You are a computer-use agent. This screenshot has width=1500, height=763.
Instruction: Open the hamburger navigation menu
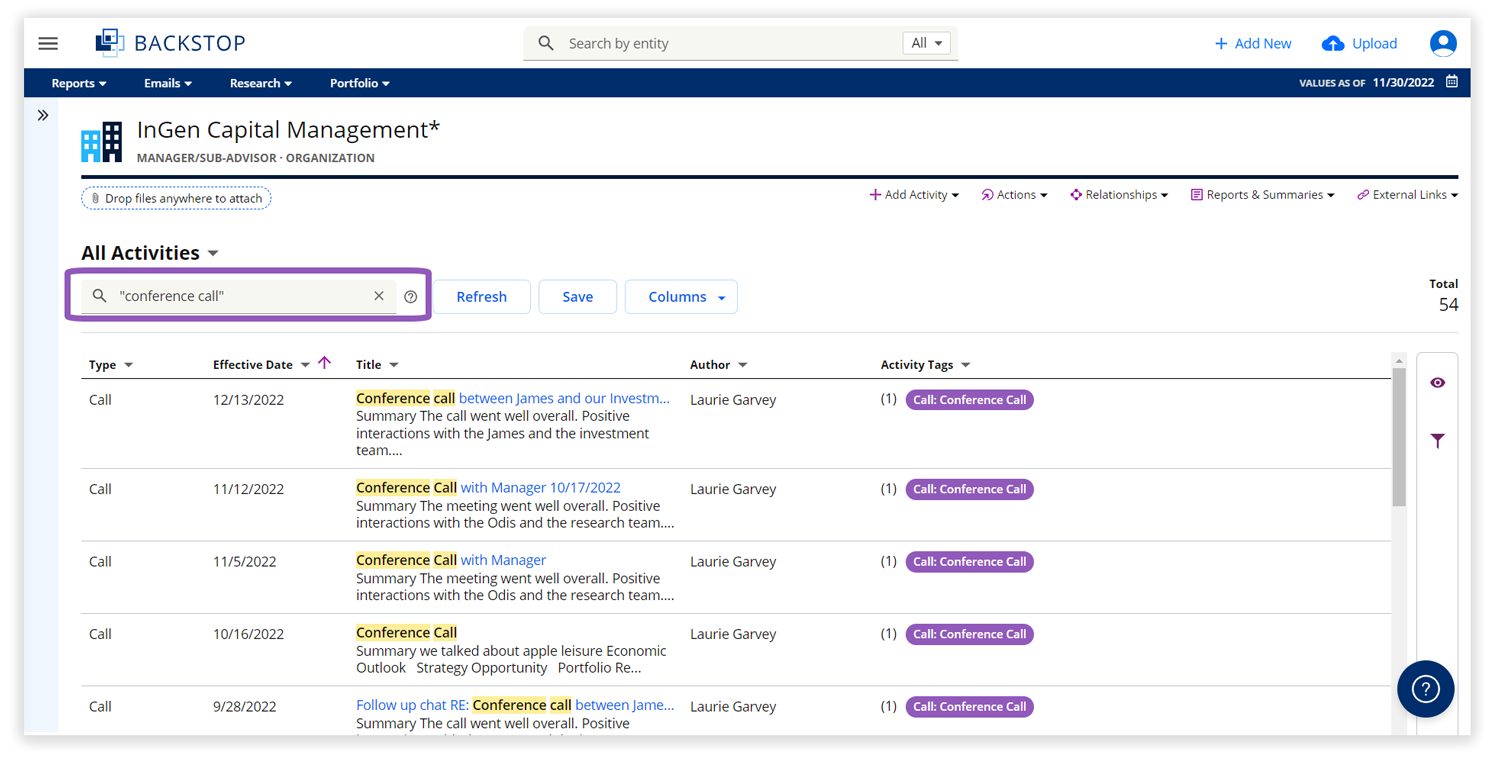[x=48, y=43]
